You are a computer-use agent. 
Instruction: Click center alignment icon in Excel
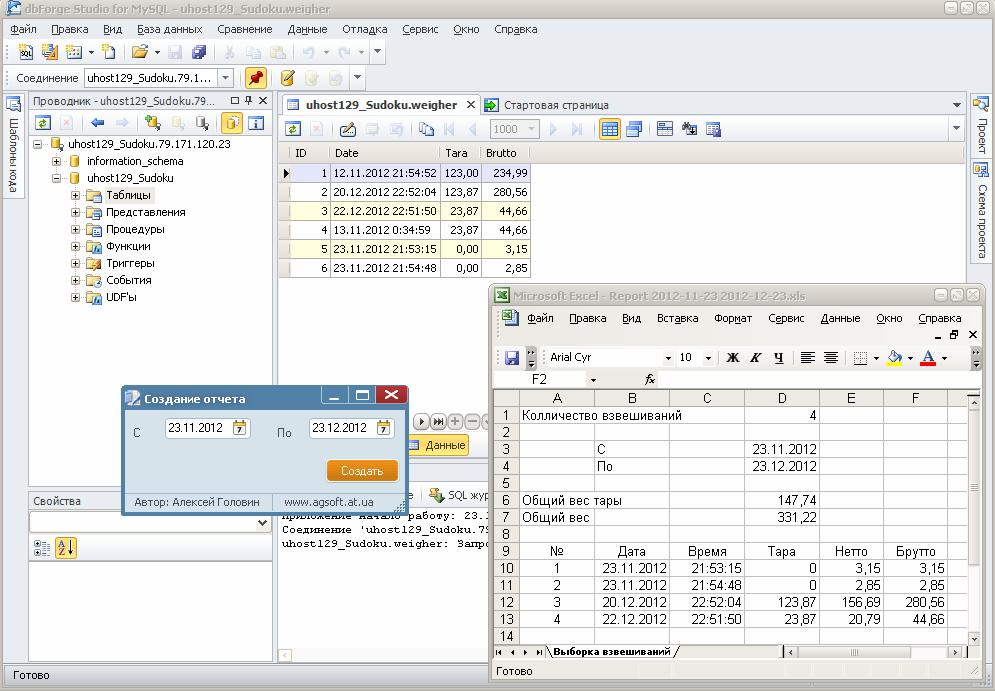tap(831, 358)
